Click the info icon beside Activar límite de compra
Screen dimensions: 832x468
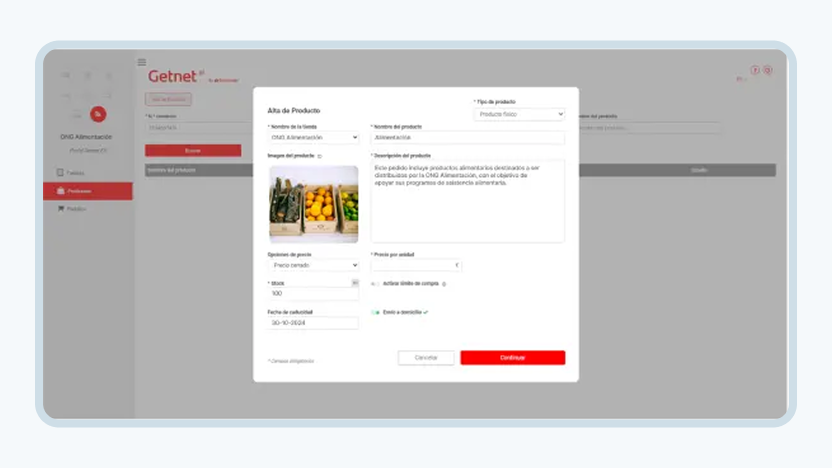[x=444, y=284]
